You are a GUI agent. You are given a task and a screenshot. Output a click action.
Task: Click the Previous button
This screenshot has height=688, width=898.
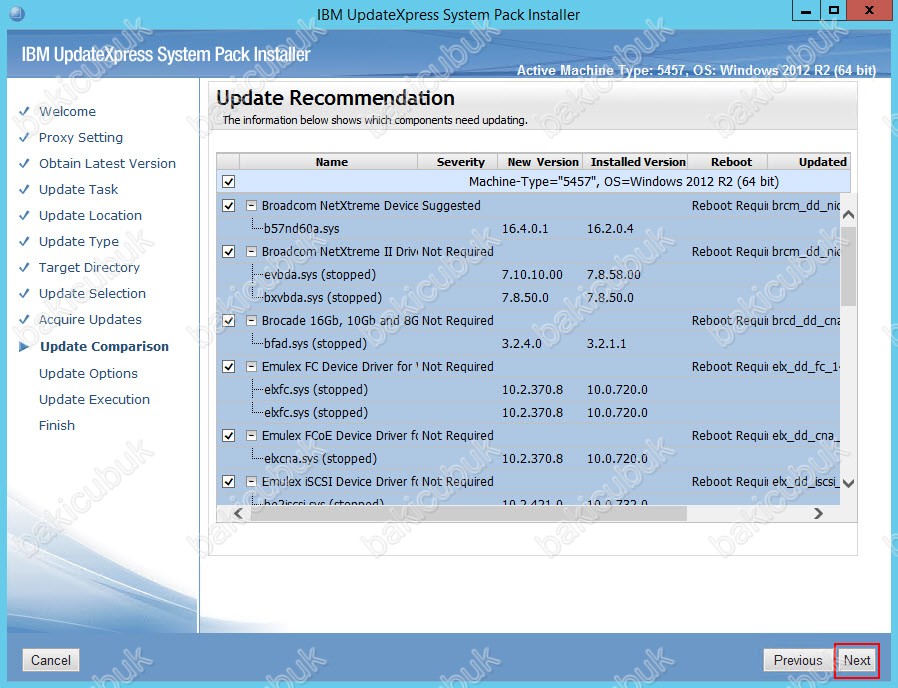coord(798,660)
